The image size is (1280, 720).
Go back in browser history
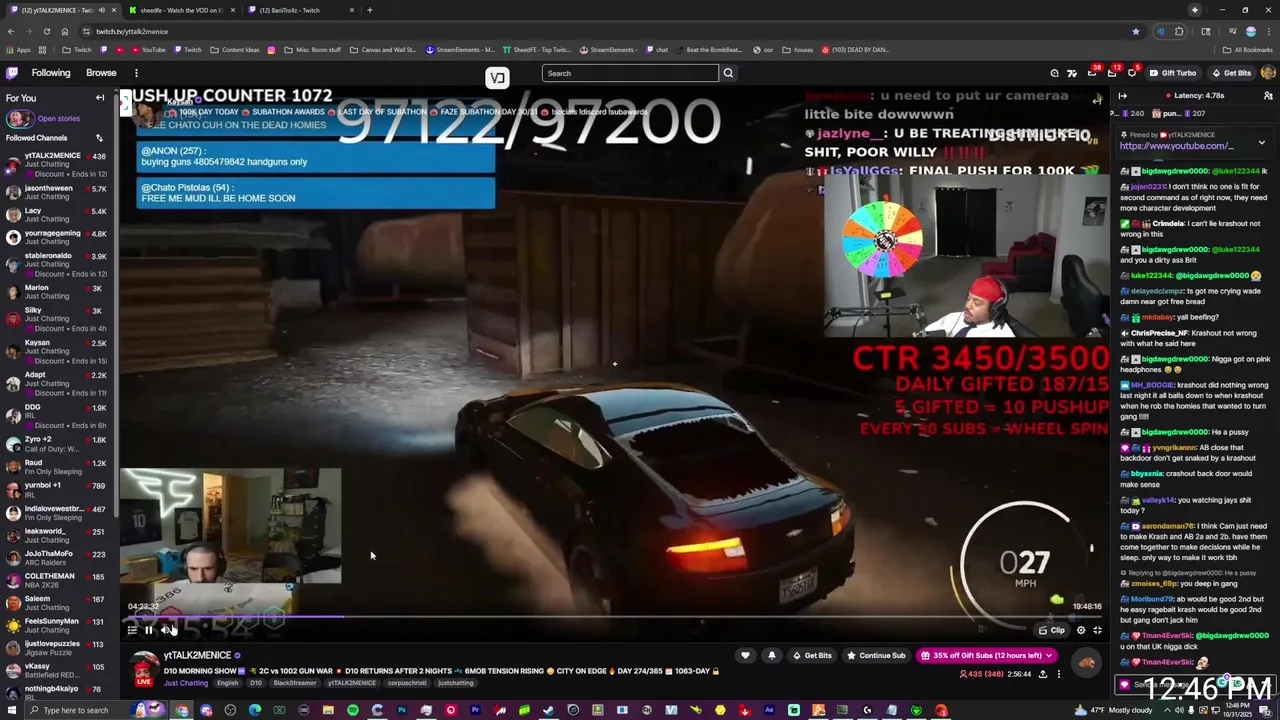tap(10, 31)
